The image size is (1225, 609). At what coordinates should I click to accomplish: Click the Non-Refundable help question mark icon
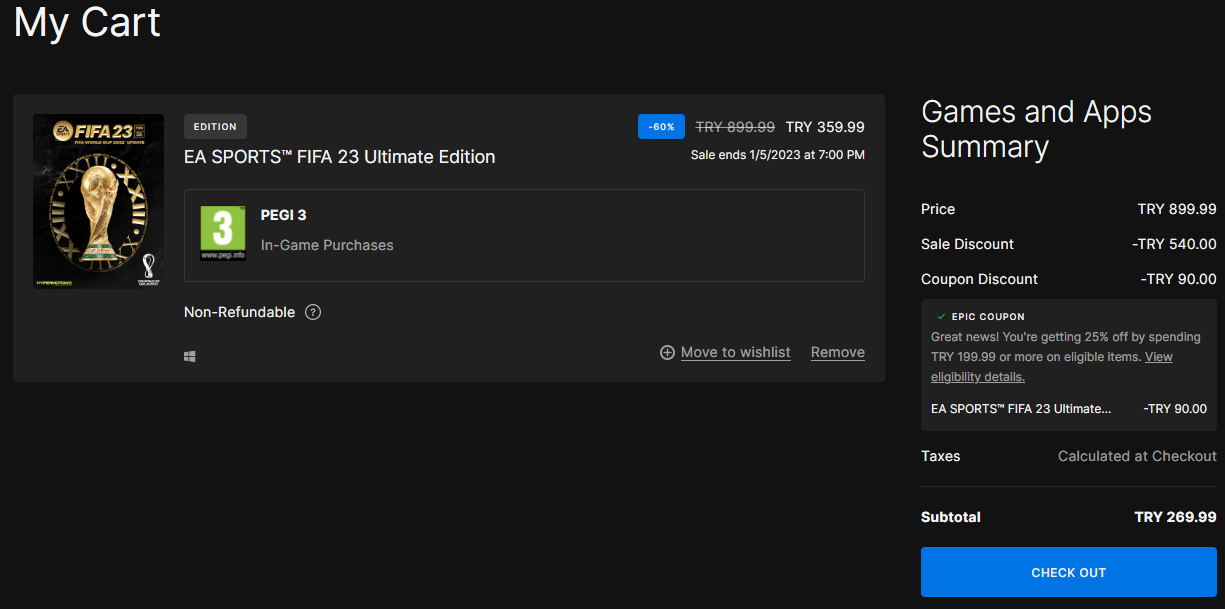tap(313, 312)
